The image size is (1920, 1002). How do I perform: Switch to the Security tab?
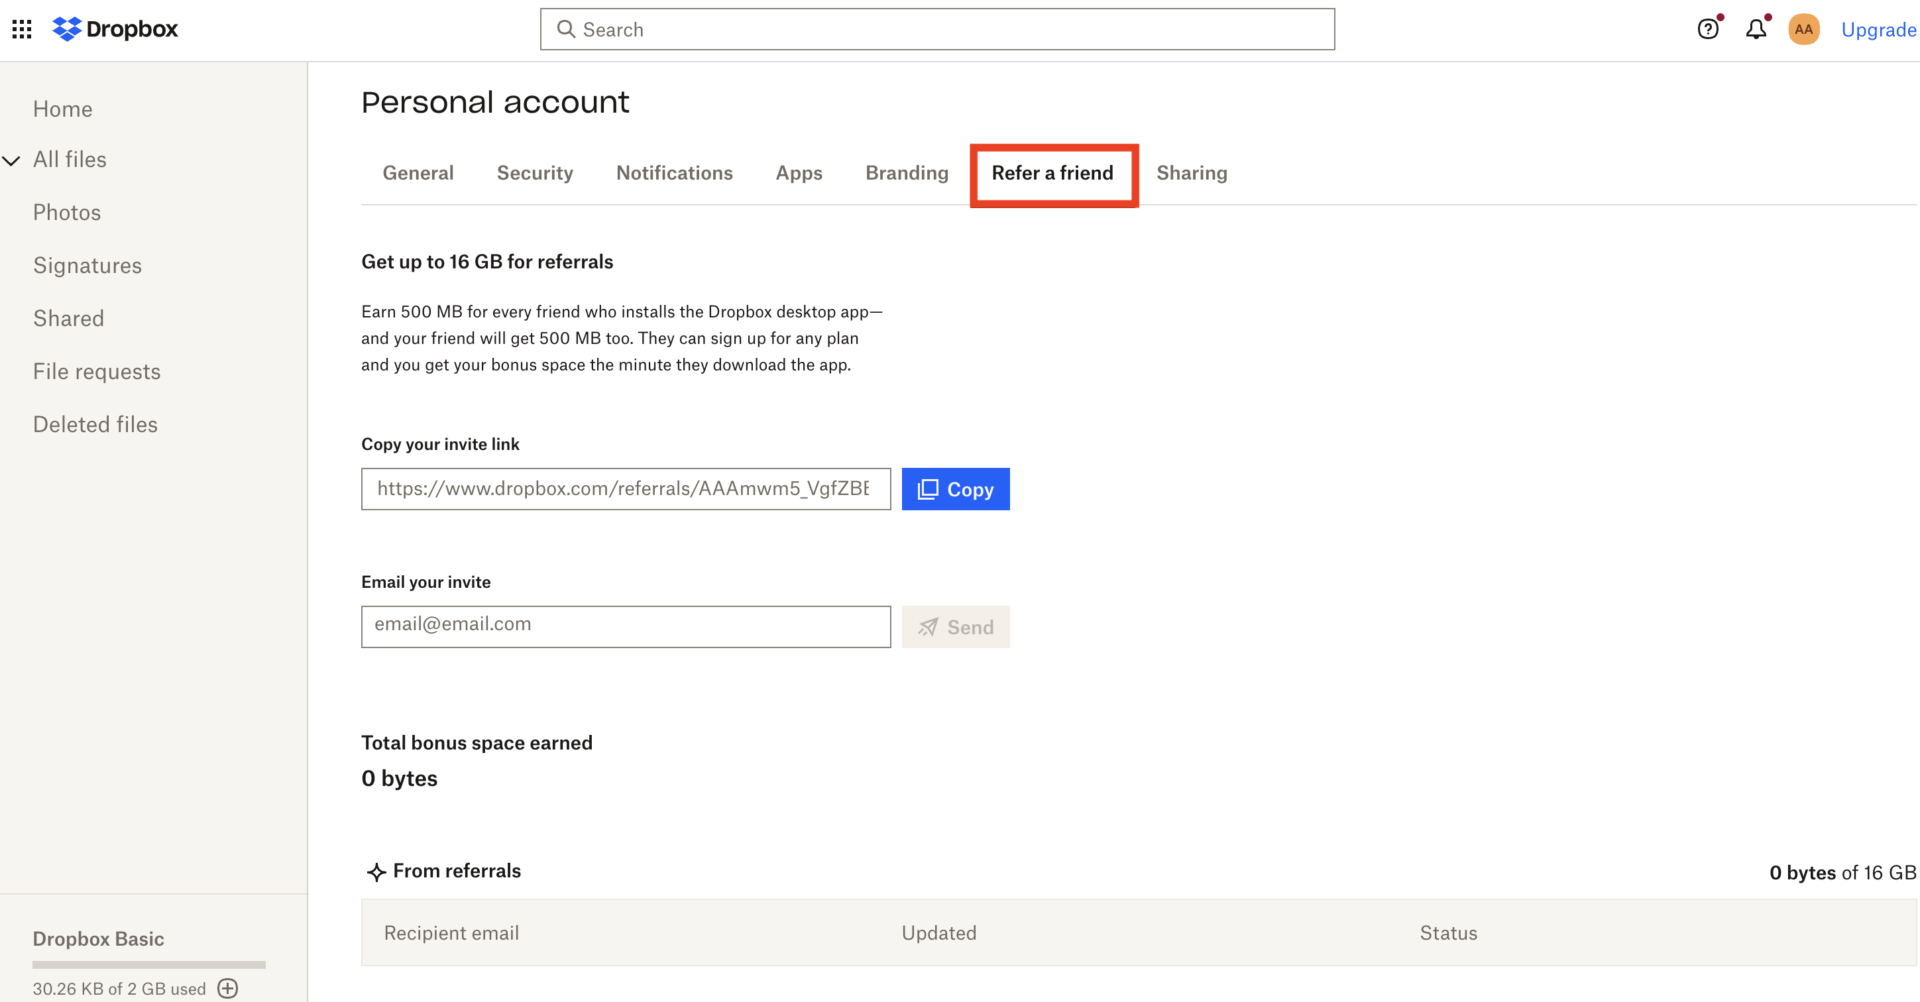tap(535, 173)
